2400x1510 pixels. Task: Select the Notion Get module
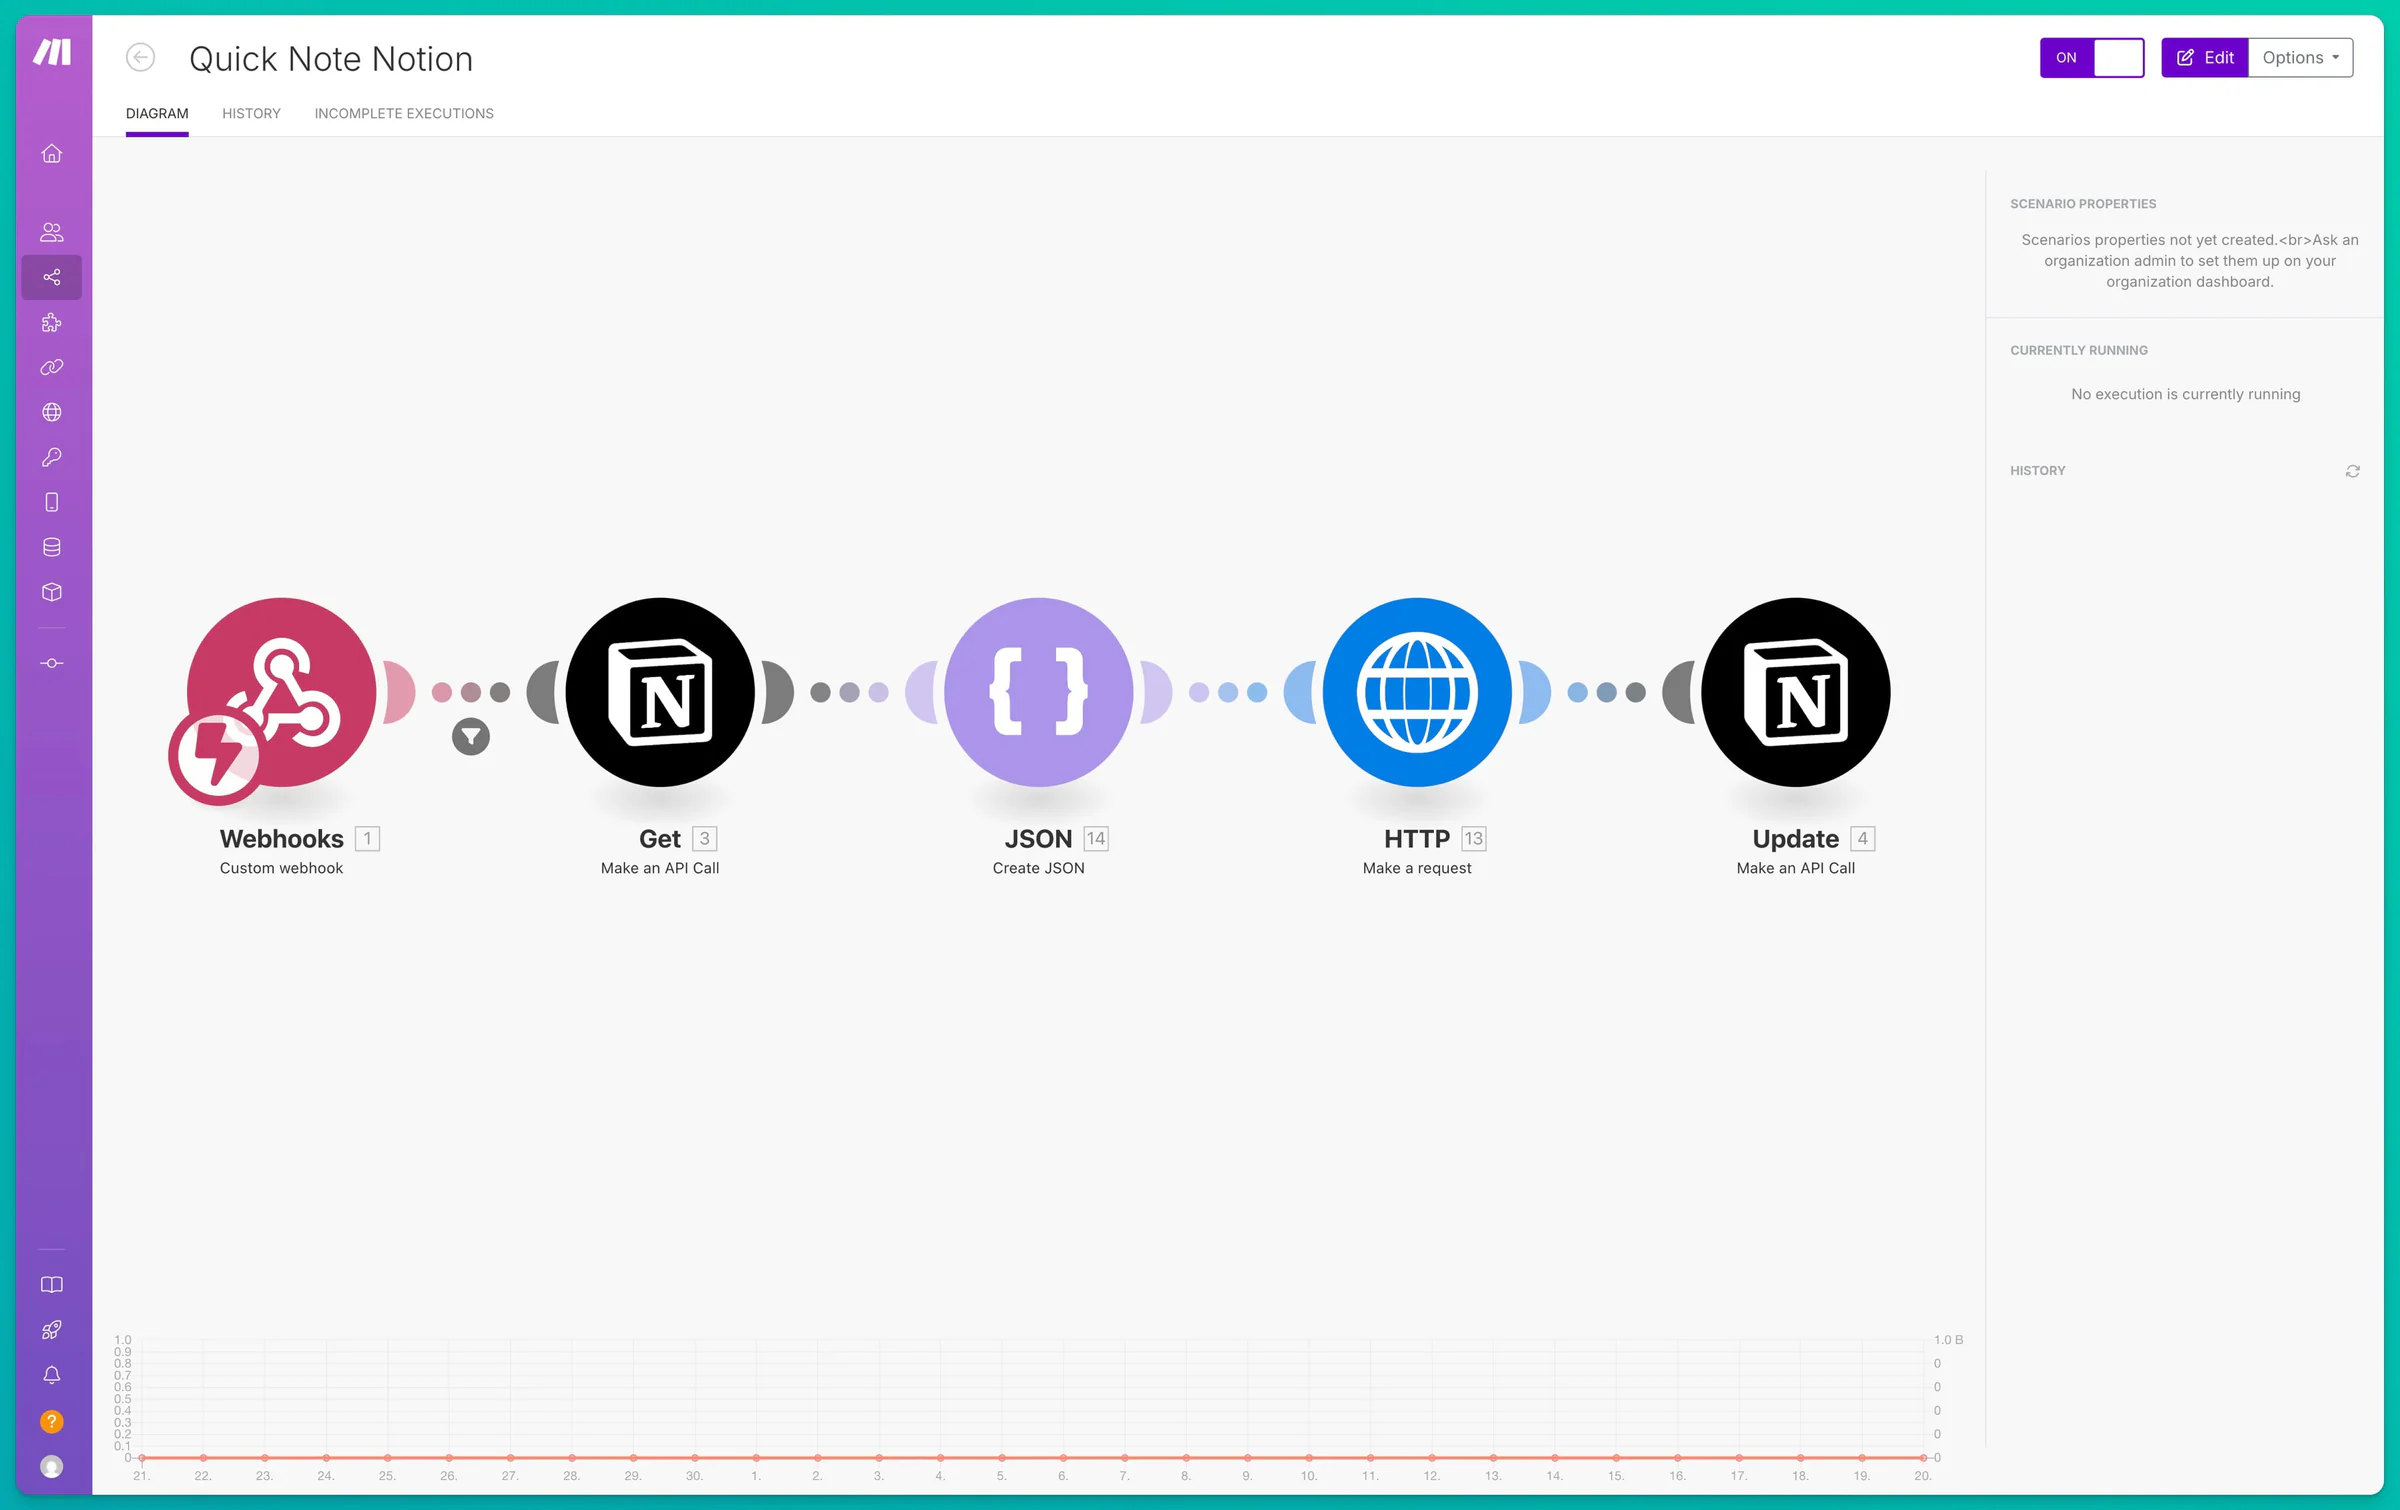pyautogui.click(x=660, y=692)
